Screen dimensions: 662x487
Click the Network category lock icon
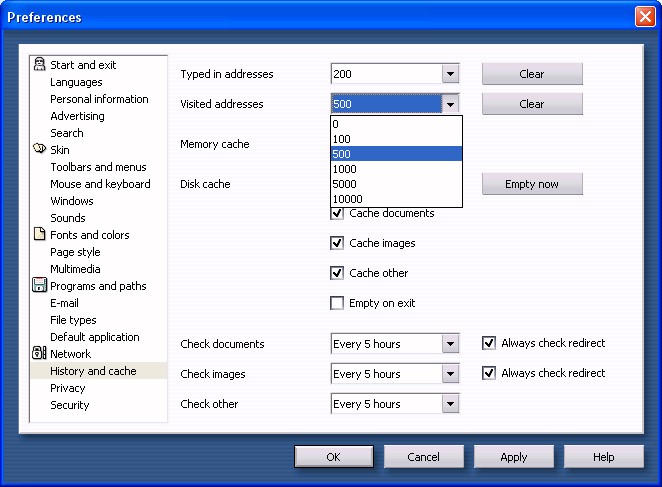[39, 354]
